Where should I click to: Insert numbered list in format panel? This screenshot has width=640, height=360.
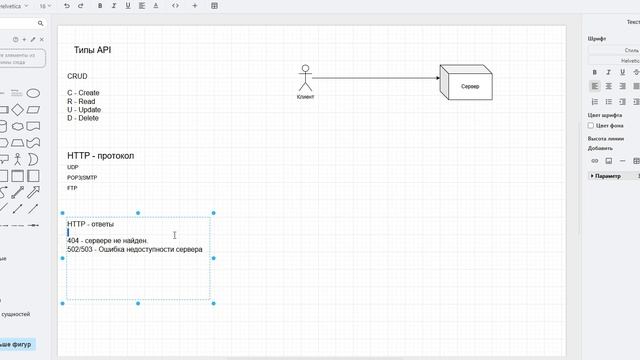(x=595, y=102)
